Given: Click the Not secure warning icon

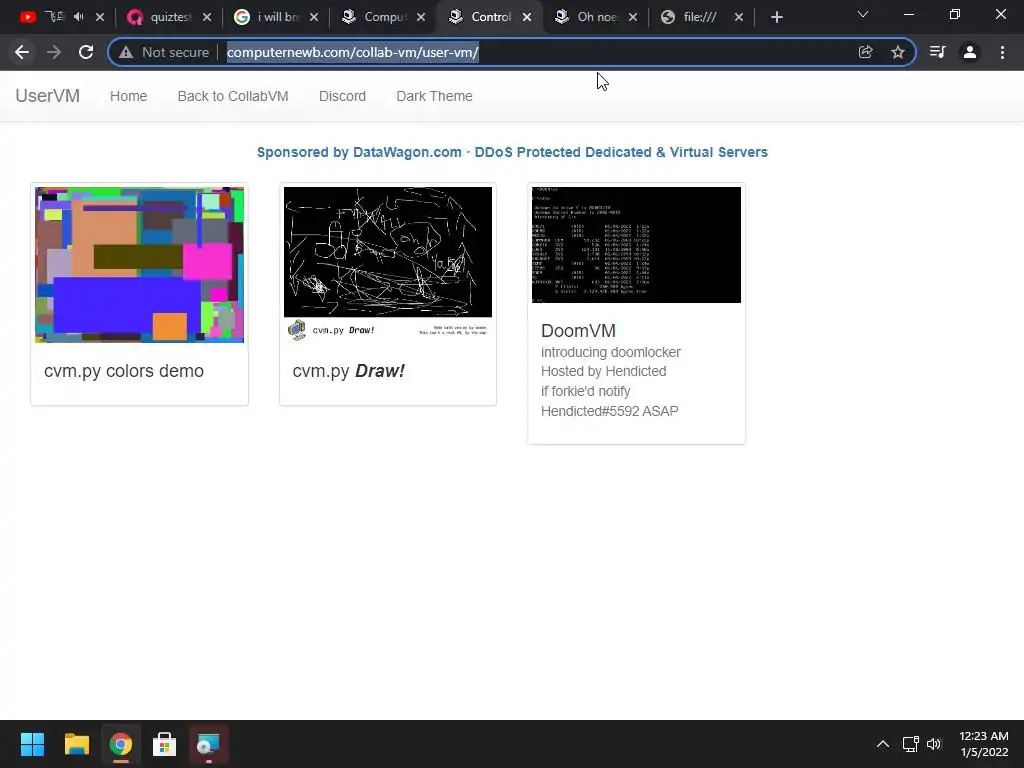Looking at the screenshot, I should tap(125, 52).
